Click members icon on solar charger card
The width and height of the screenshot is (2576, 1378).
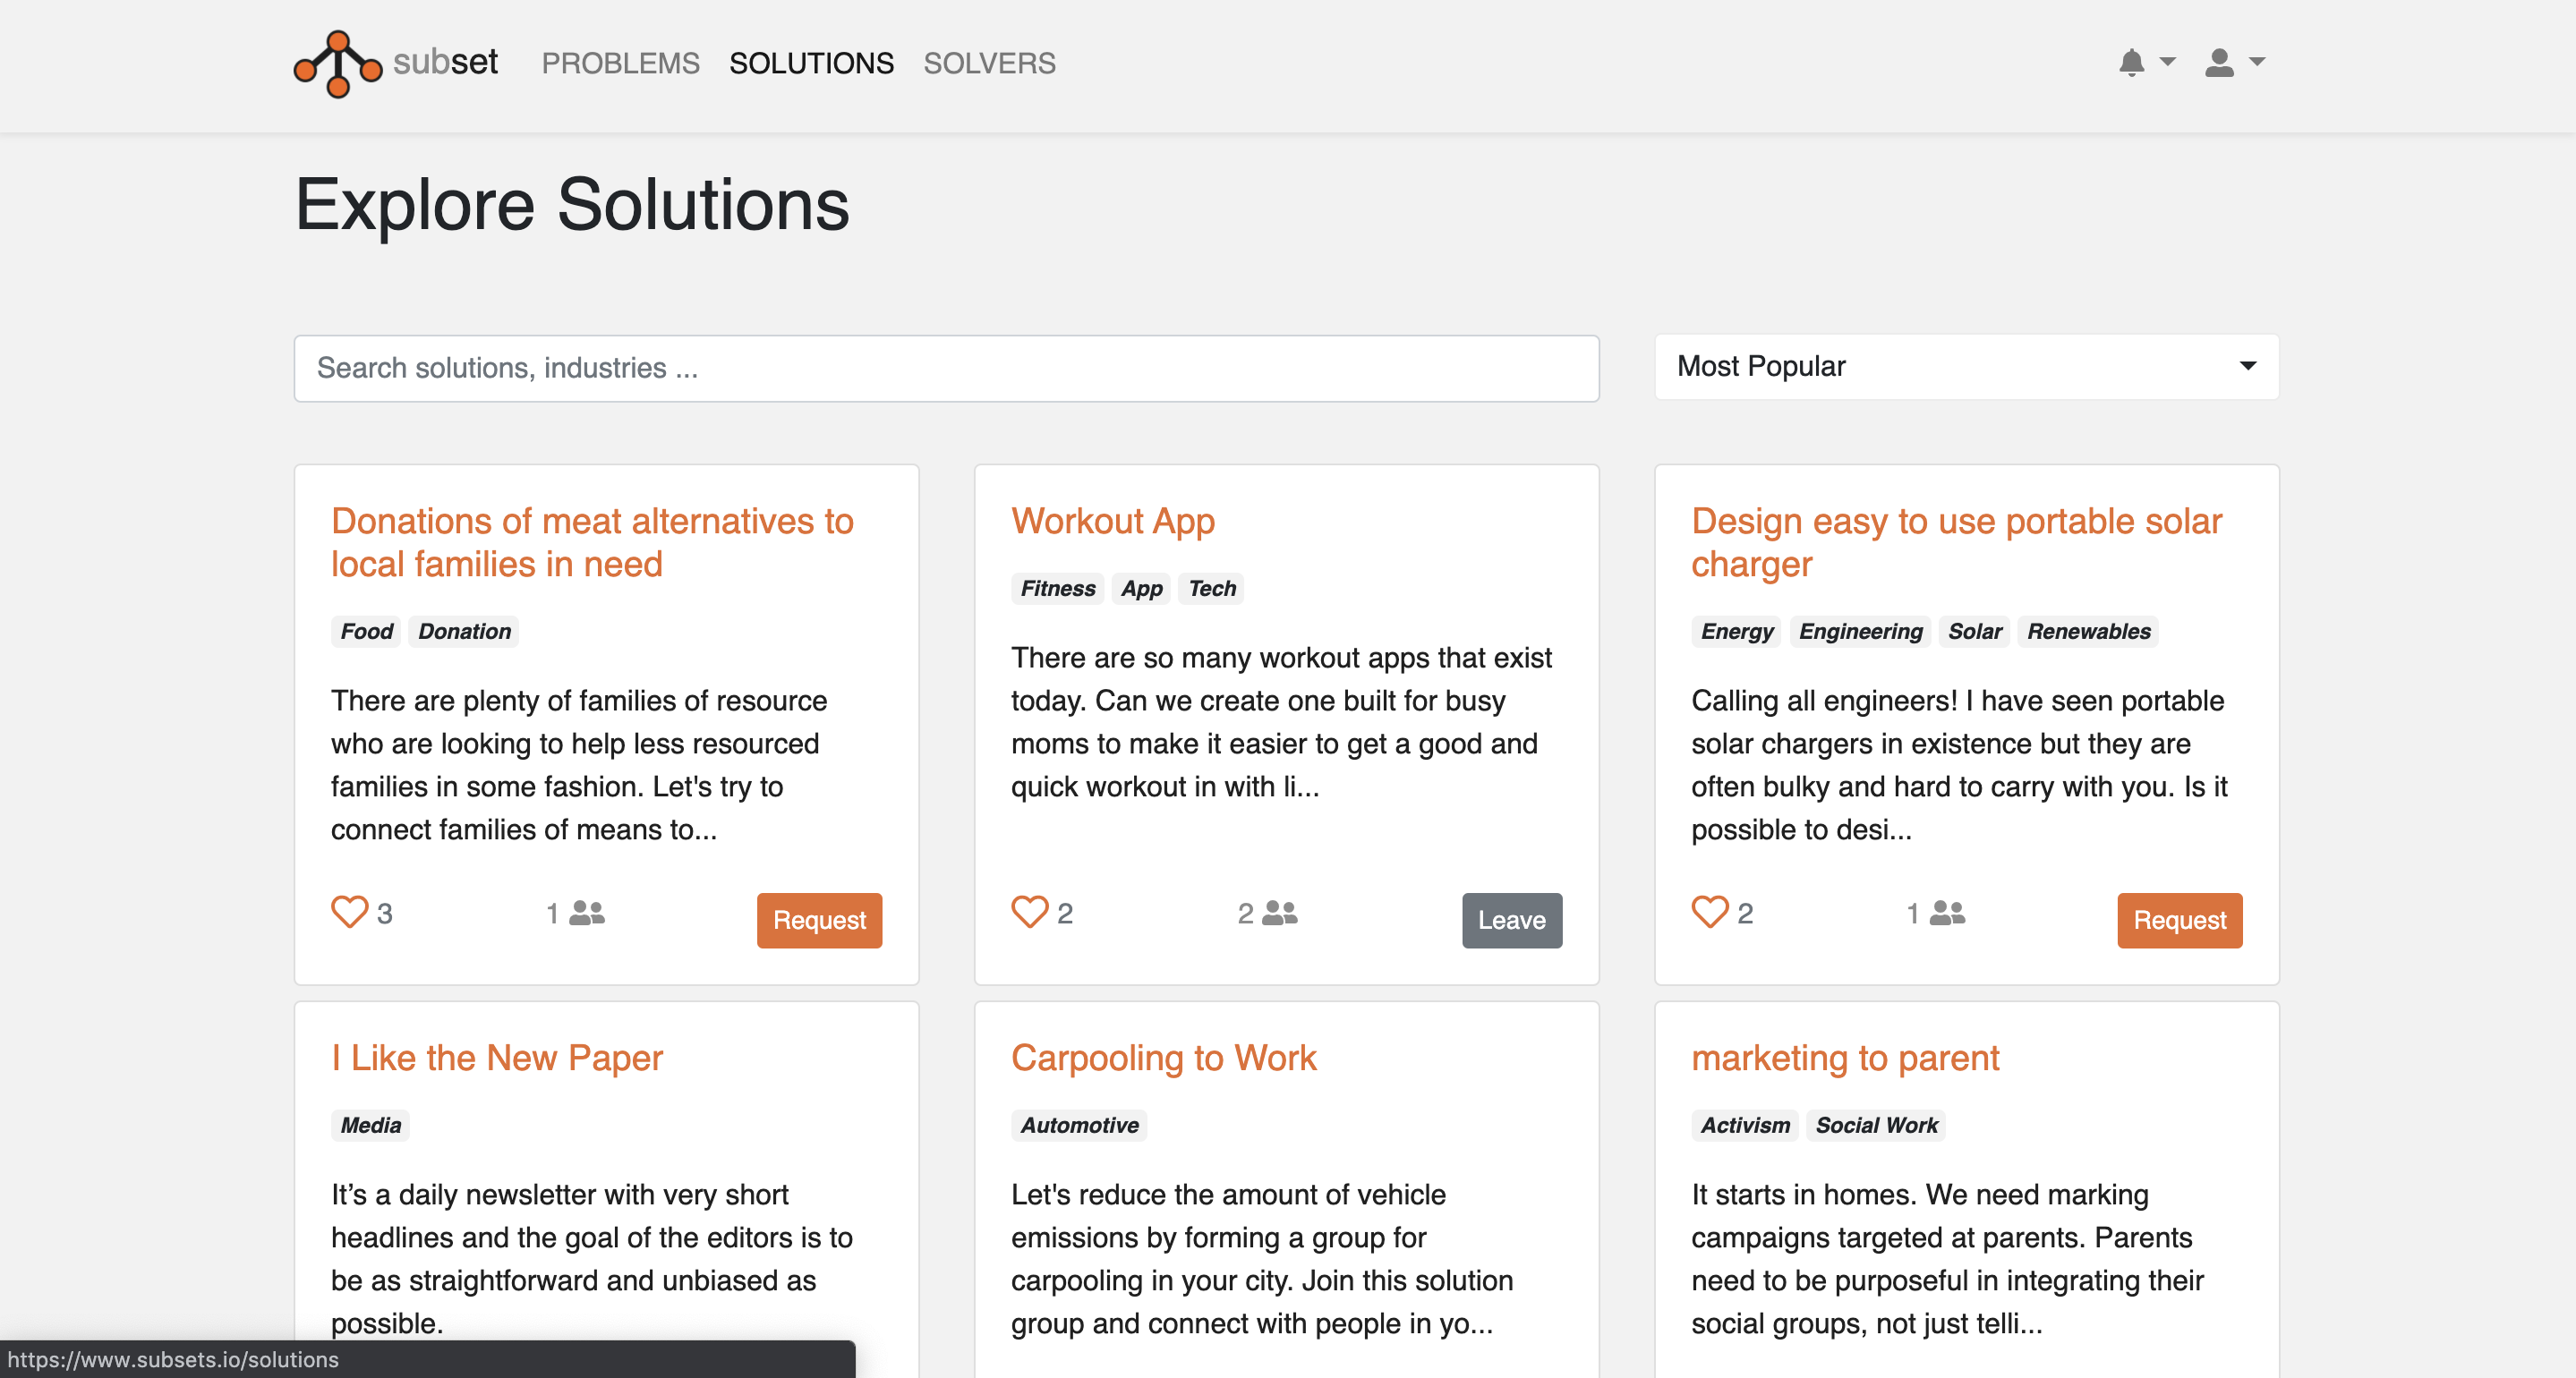pos(1947,913)
